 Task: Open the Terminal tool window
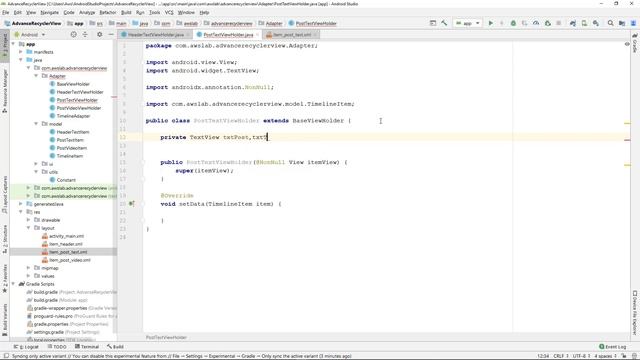(x=87, y=347)
